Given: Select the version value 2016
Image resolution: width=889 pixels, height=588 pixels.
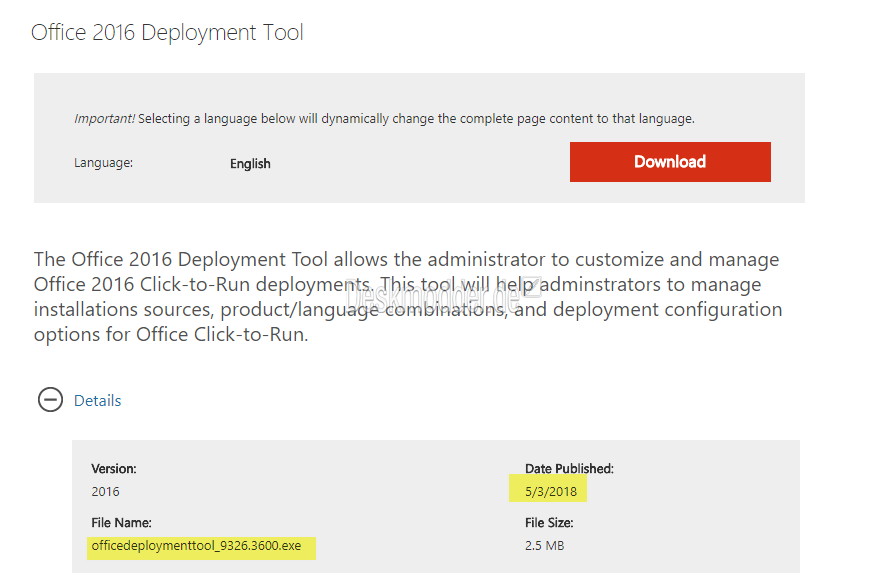Looking at the screenshot, I should tap(105, 492).
